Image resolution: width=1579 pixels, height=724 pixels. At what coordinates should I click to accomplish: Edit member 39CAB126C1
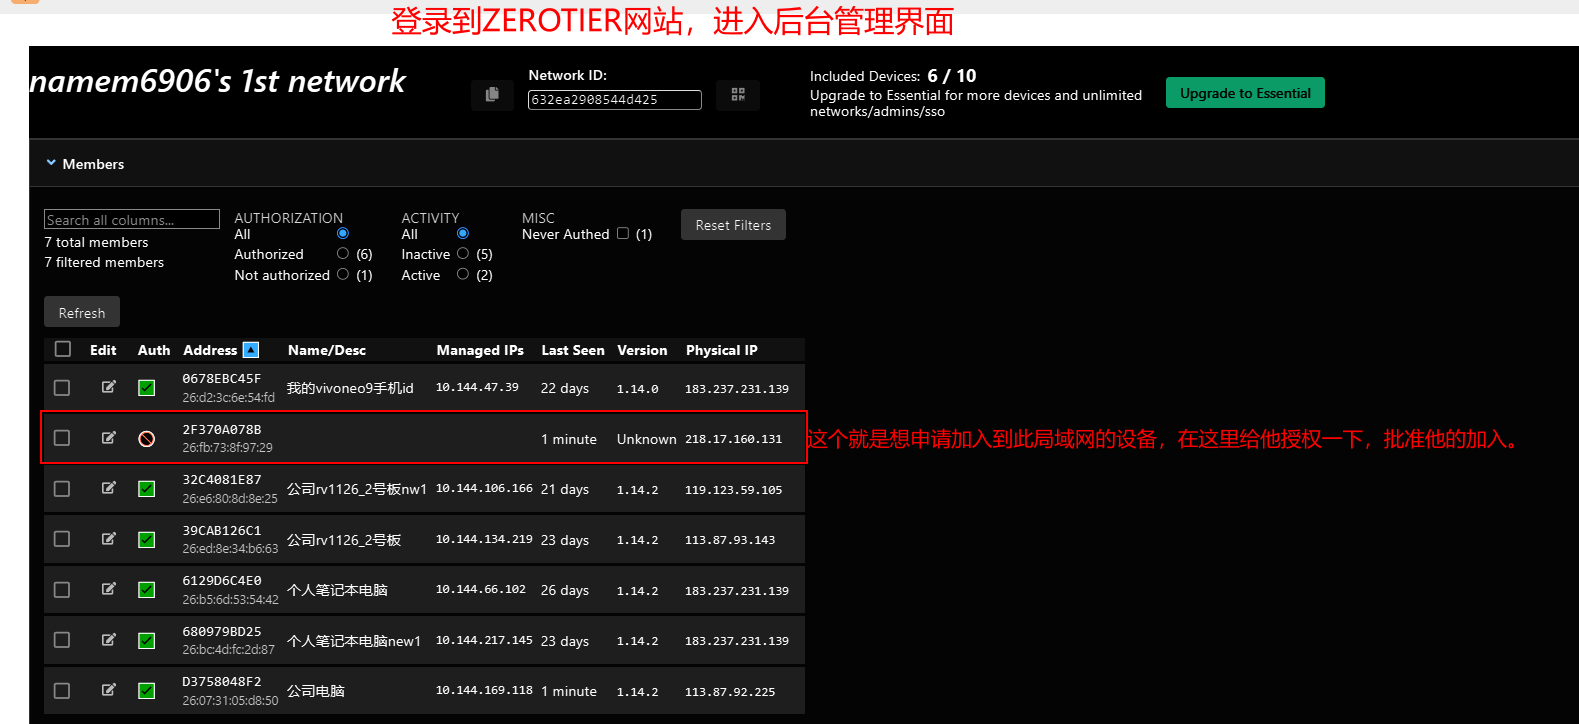tap(109, 539)
